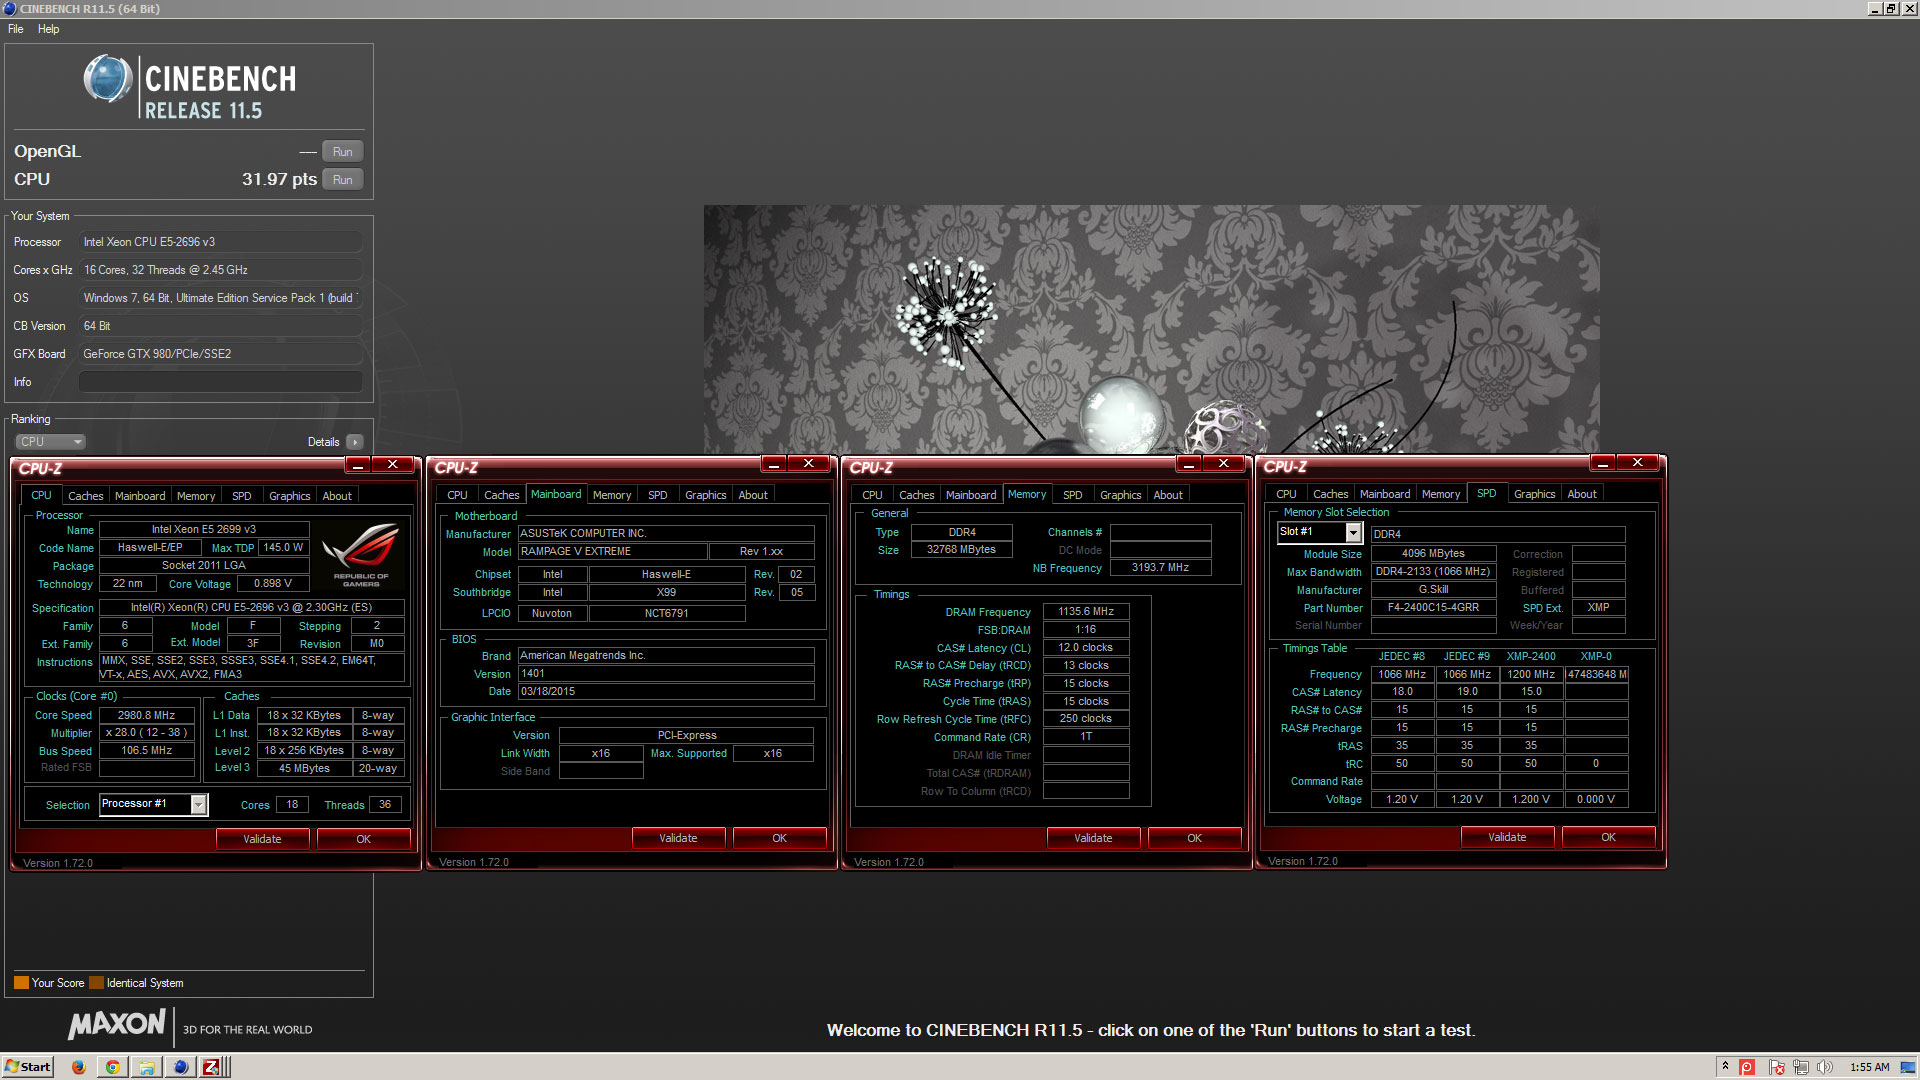Switch to CPU tab in SPD CPU-Z window
This screenshot has width=1920, height=1080.
coord(1286,494)
